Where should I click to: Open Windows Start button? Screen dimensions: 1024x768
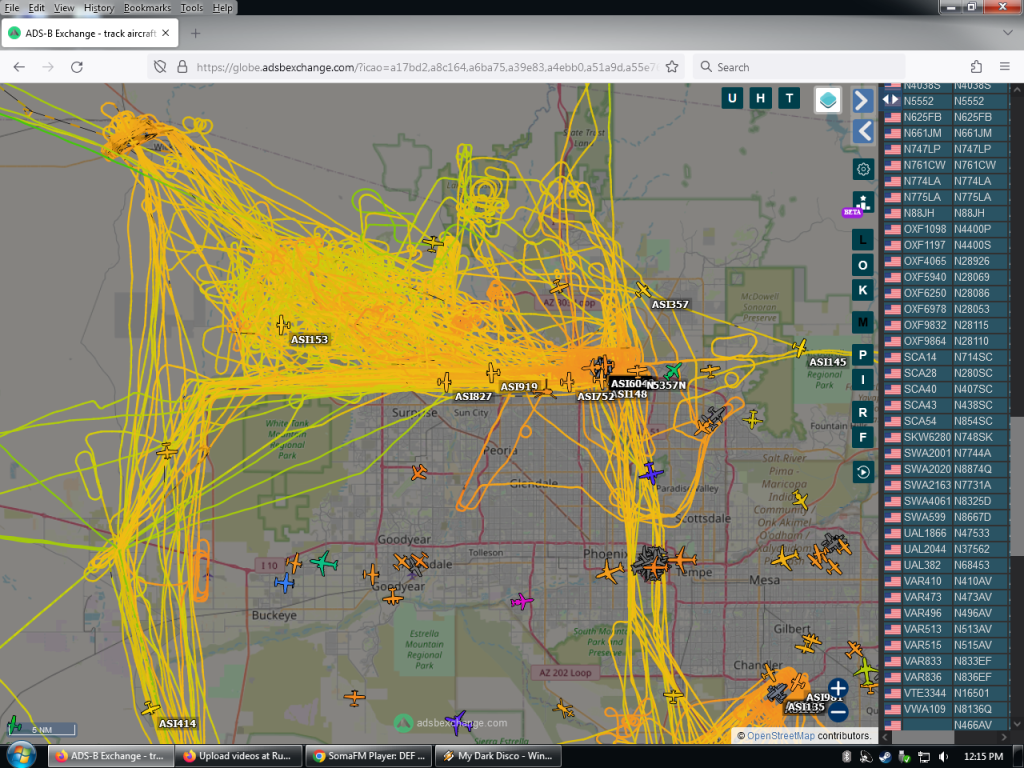pyautogui.click(x=20, y=755)
